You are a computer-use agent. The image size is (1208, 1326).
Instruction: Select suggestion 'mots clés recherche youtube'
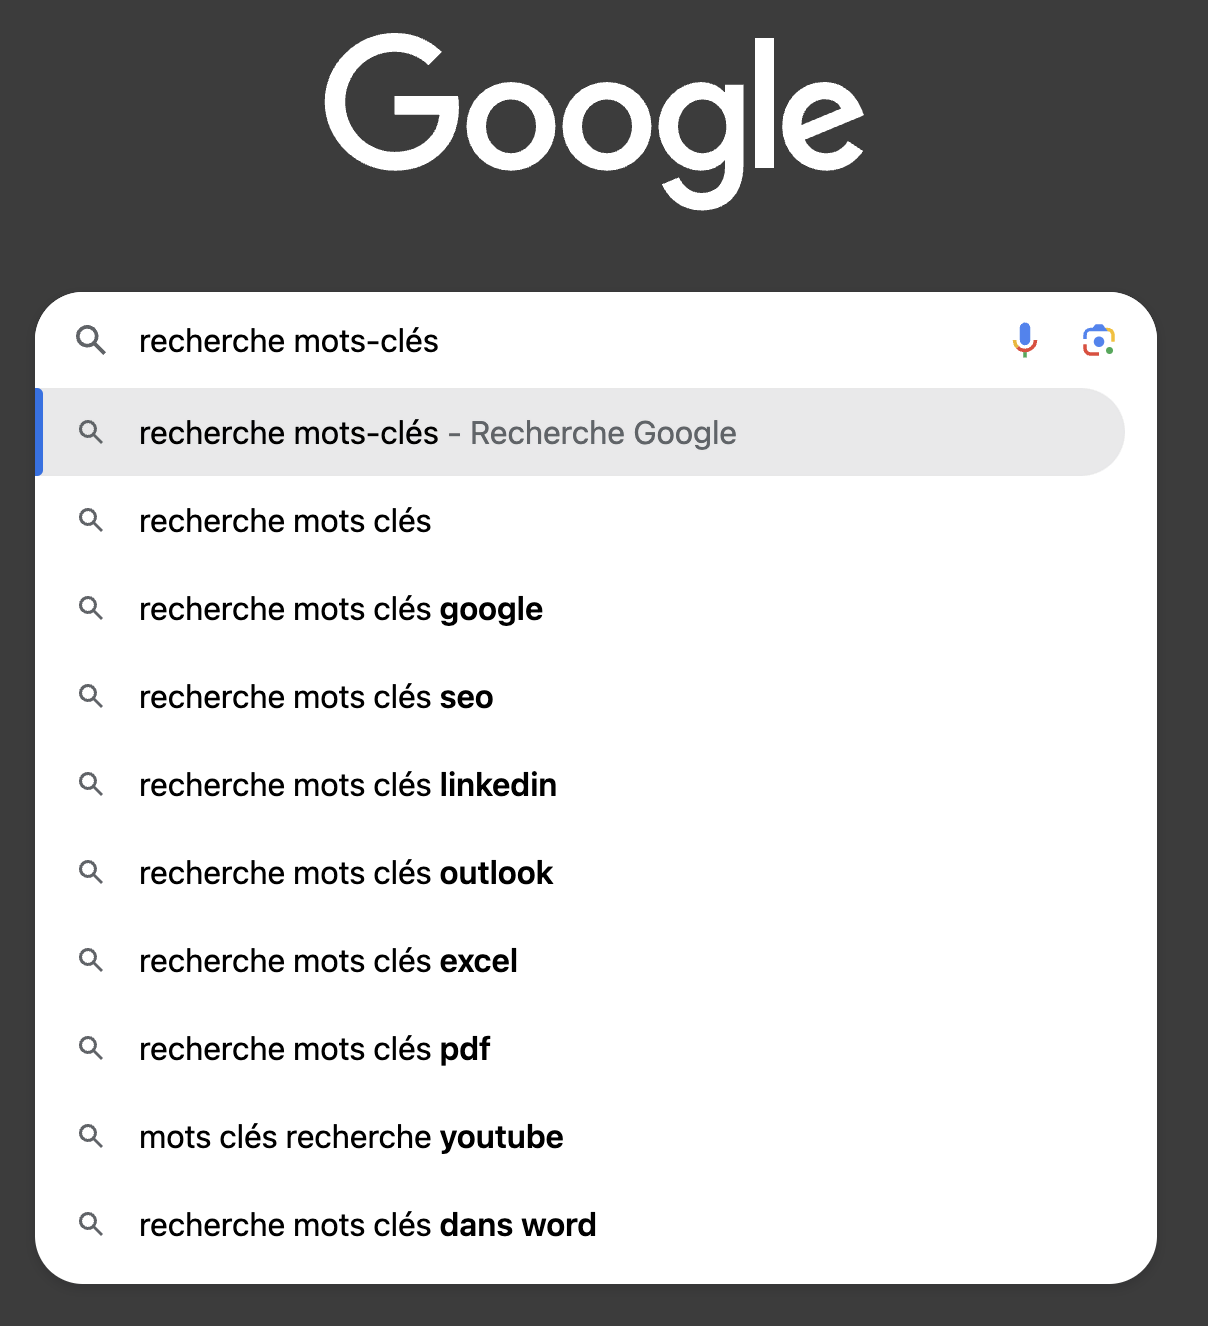[580, 1136]
